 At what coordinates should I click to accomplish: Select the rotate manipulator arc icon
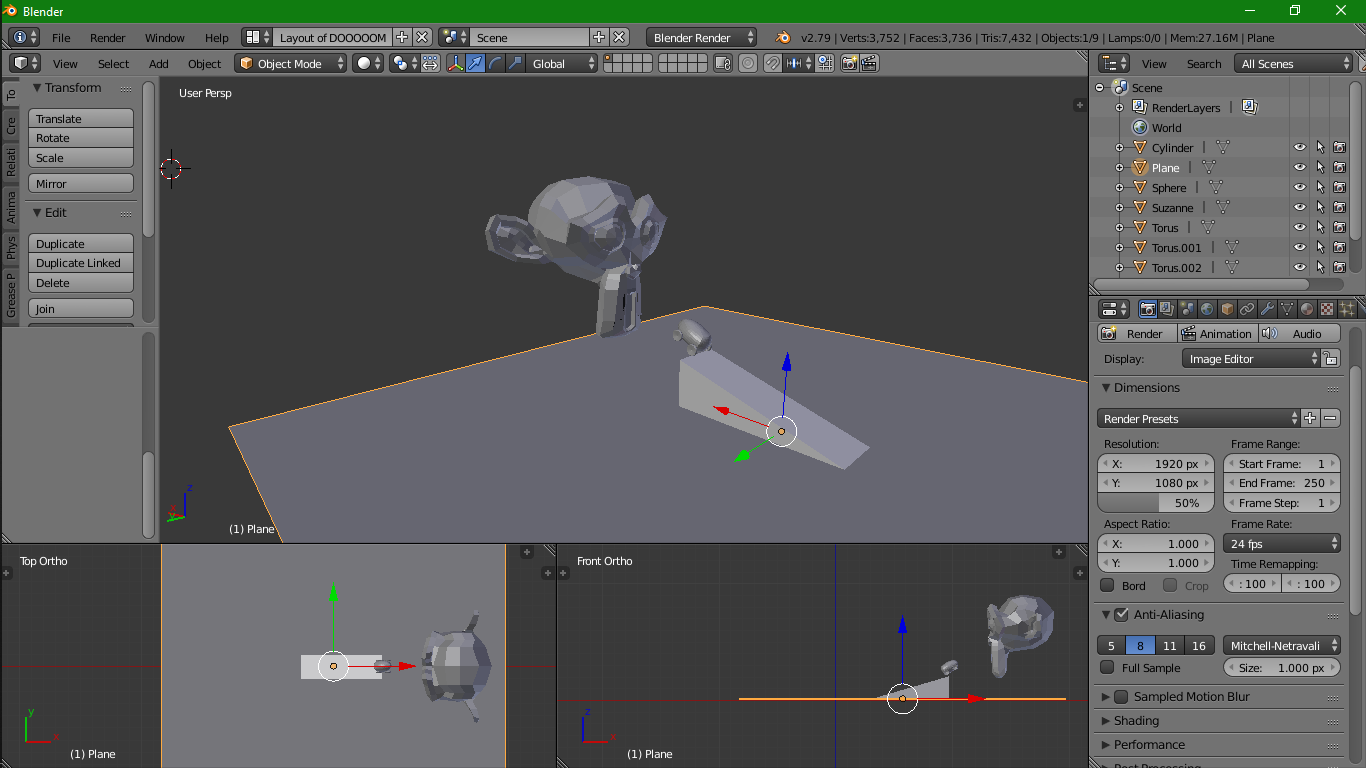pyautogui.click(x=496, y=63)
